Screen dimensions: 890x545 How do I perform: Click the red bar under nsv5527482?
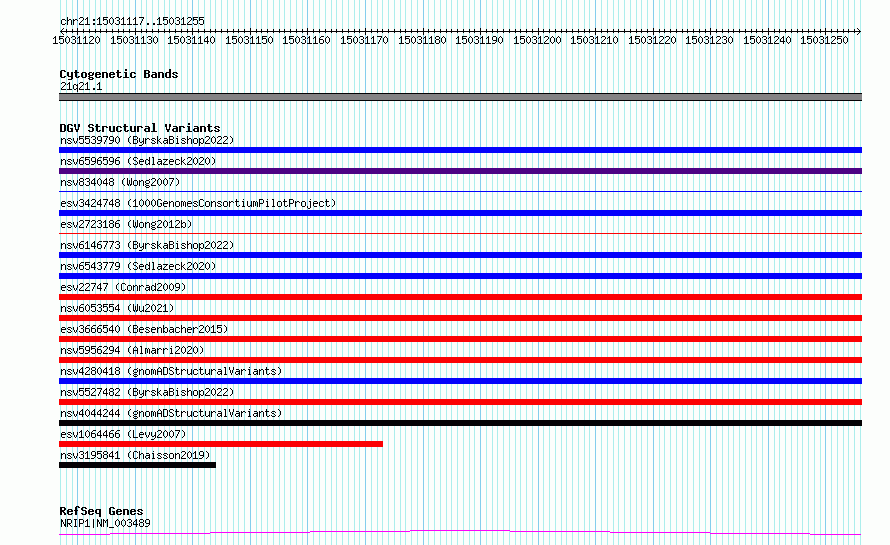coord(460,402)
